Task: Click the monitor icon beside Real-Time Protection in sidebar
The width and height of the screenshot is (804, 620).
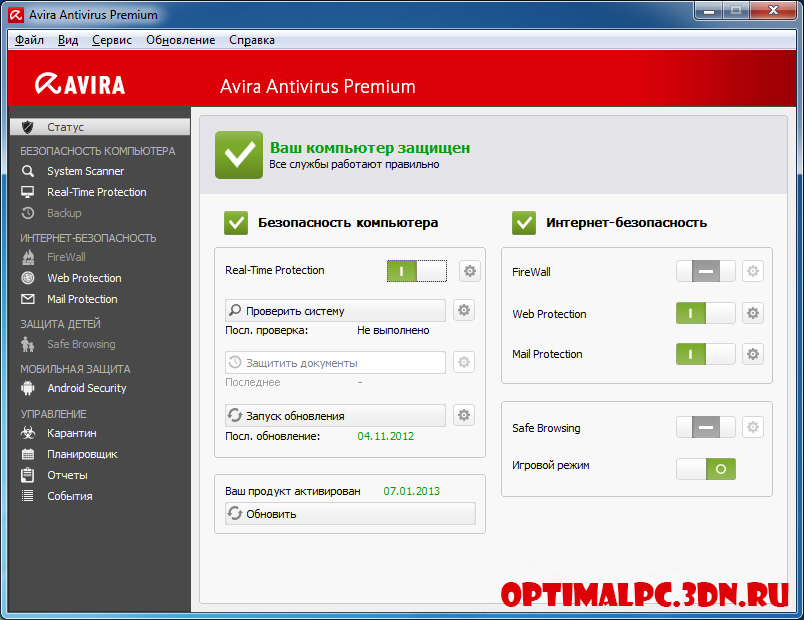Action: (28, 192)
